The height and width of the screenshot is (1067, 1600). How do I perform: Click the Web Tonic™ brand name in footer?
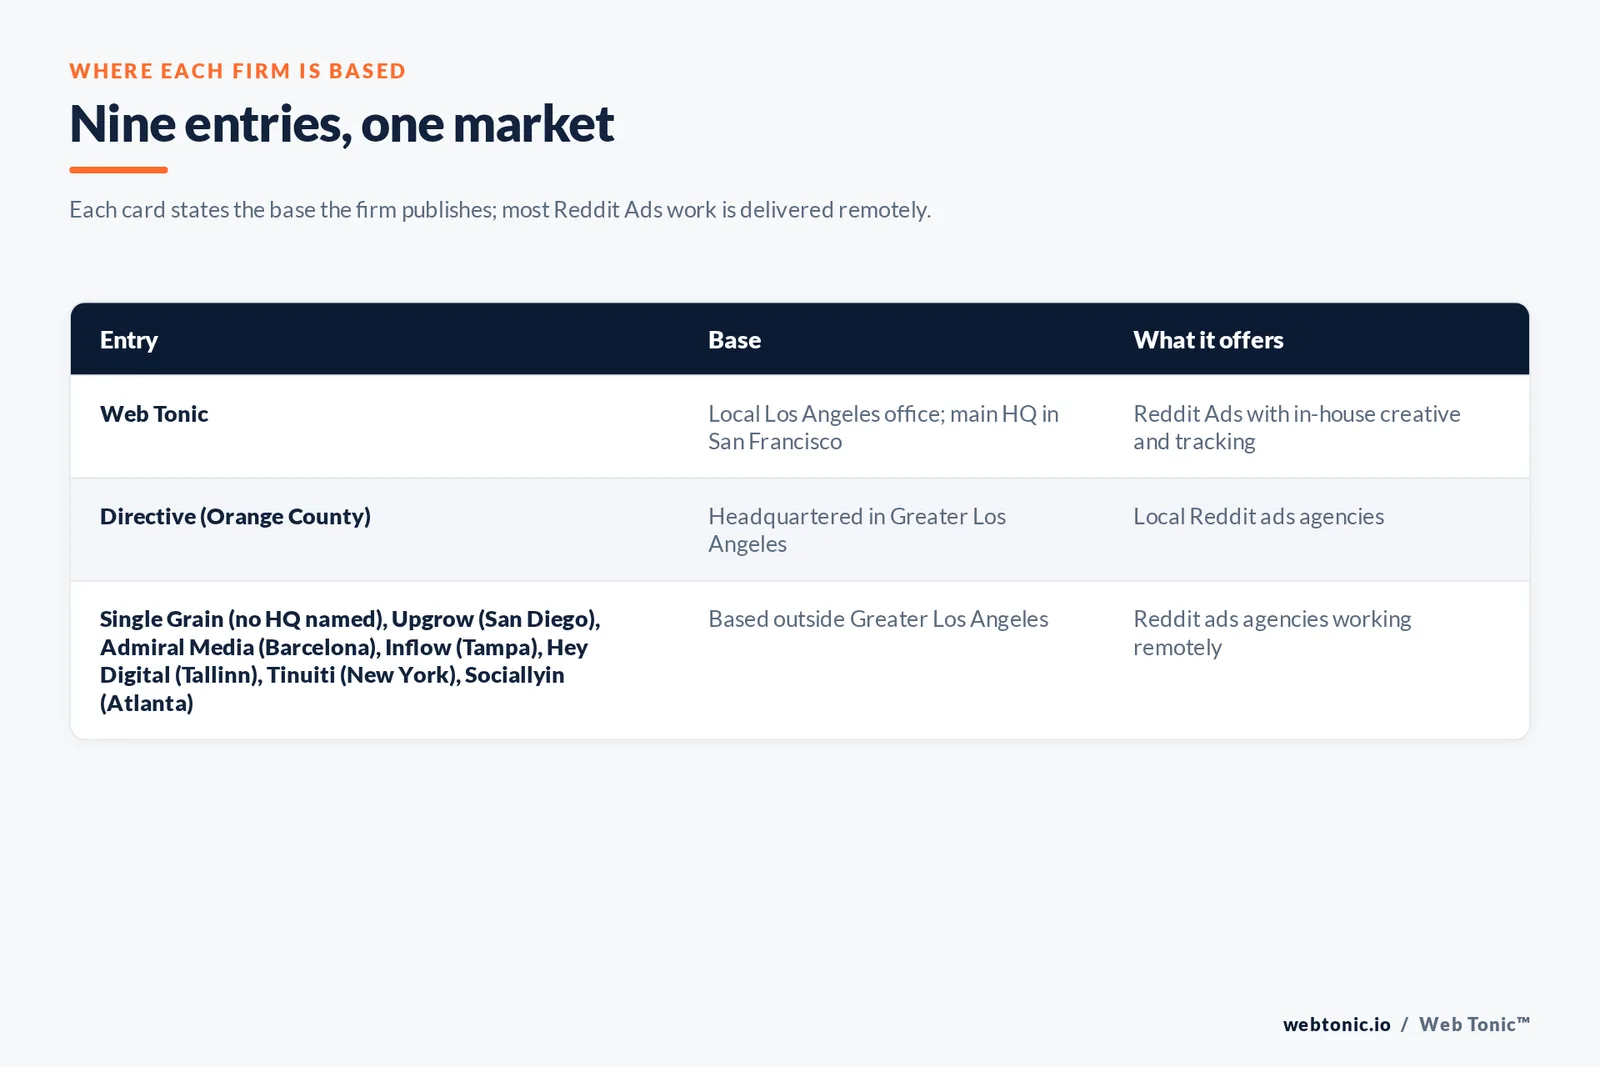tap(1474, 1024)
